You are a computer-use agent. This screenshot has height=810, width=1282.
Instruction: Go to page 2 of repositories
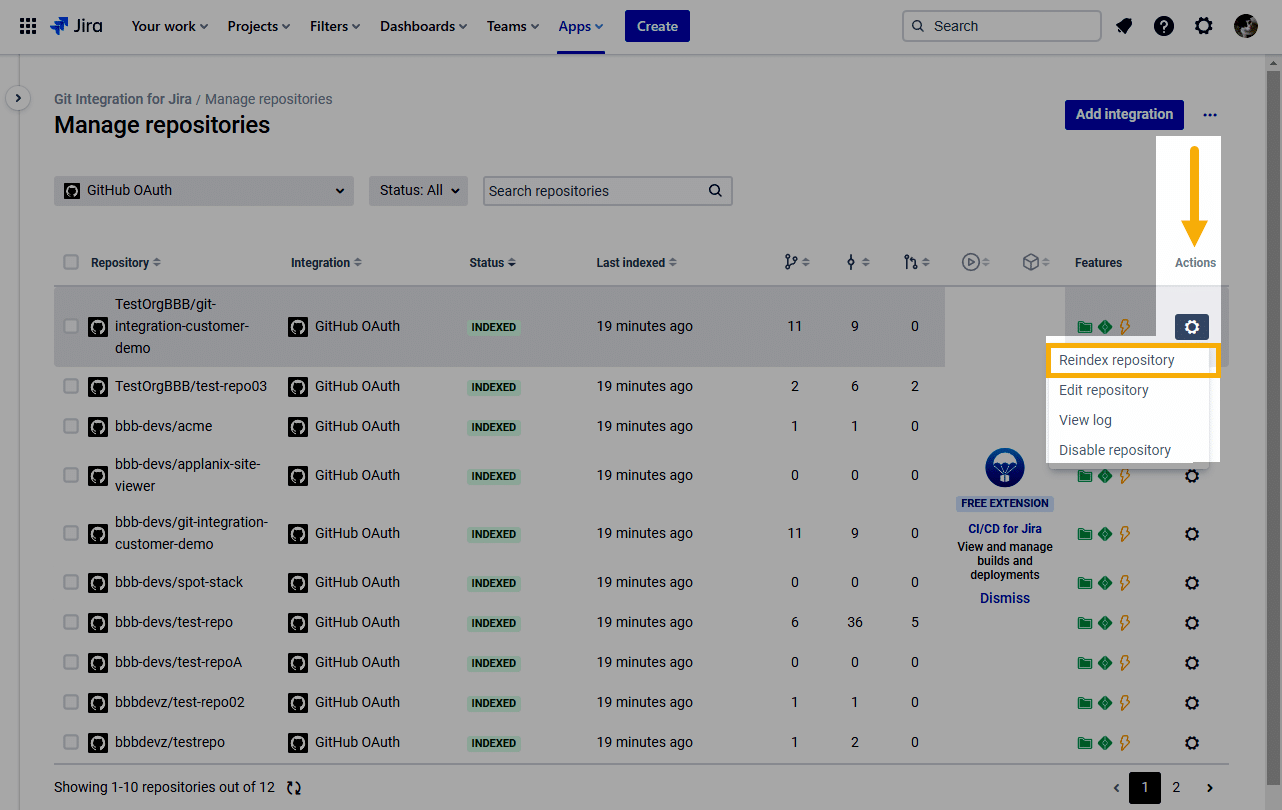(x=1177, y=788)
